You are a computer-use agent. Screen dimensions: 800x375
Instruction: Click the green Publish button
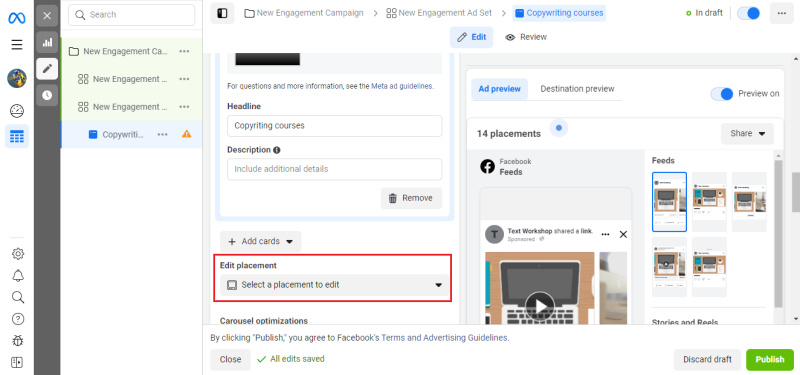click(770, 359)
